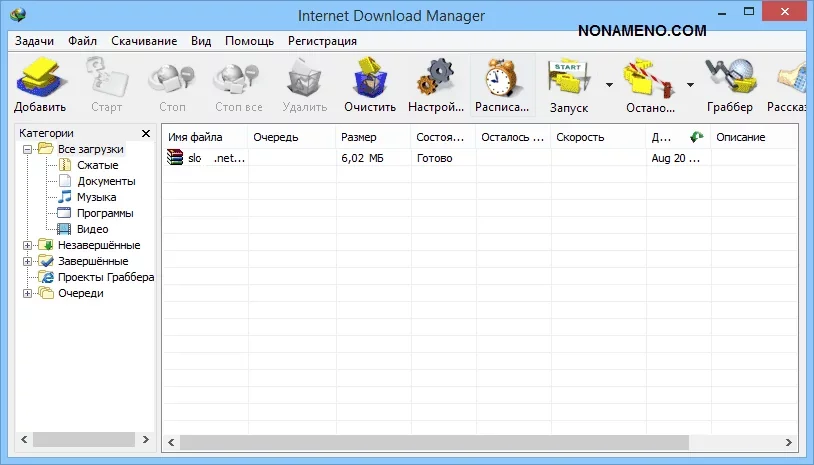Open the Регистрация menu

[x=322, y=41]
